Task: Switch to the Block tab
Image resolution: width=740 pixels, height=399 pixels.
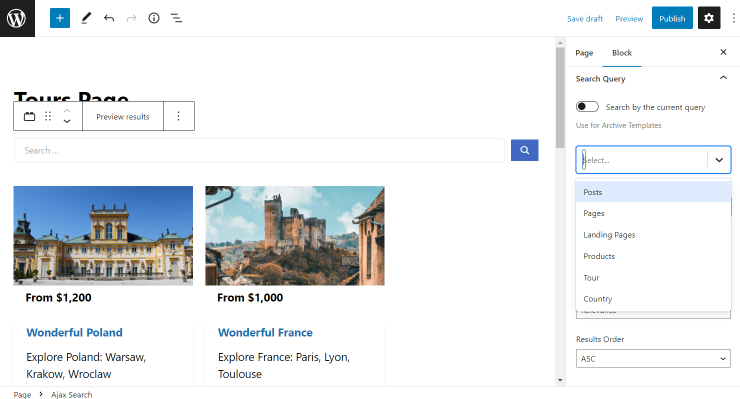Action: [622, 53]
